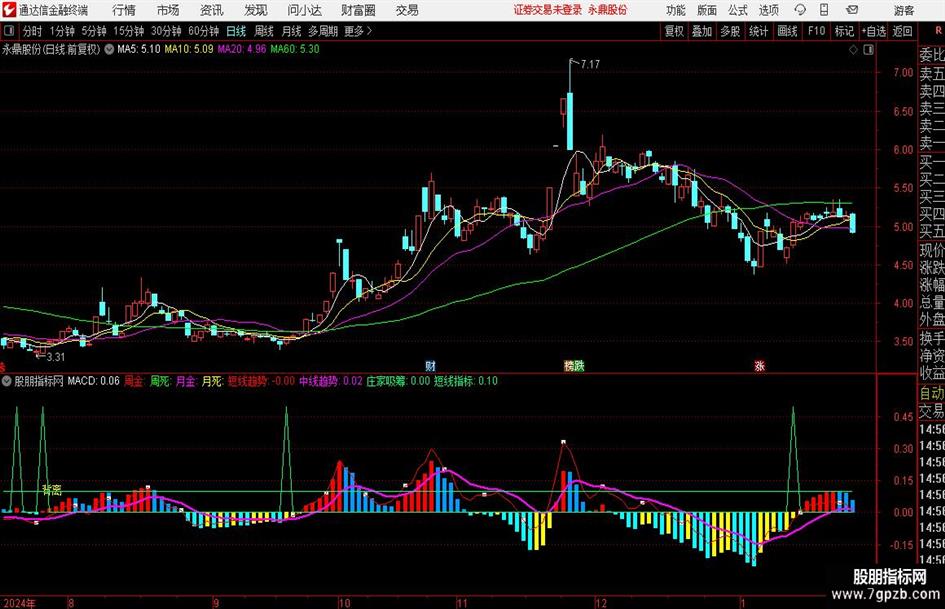Click the red 涨 marker on chart

(x=759, y=365)
